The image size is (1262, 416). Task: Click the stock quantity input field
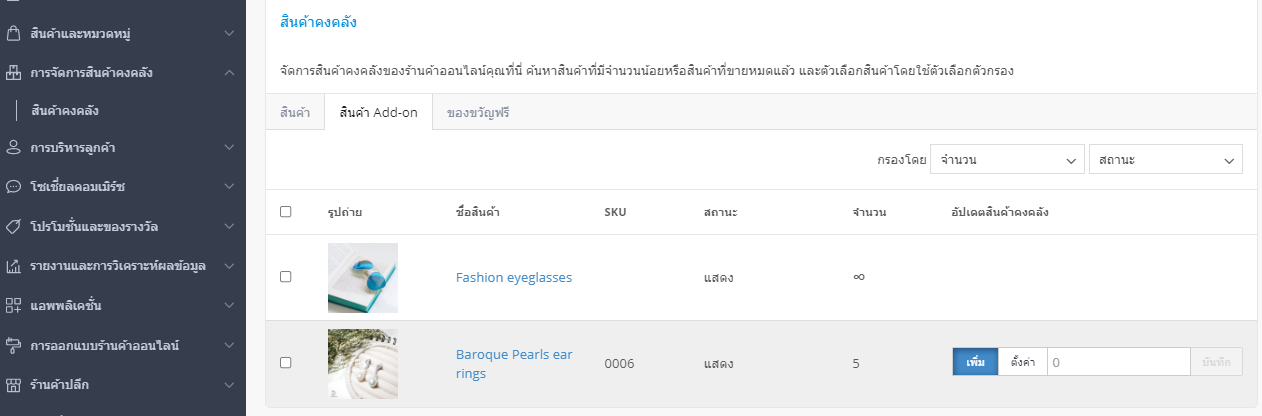coord(1118,362)
